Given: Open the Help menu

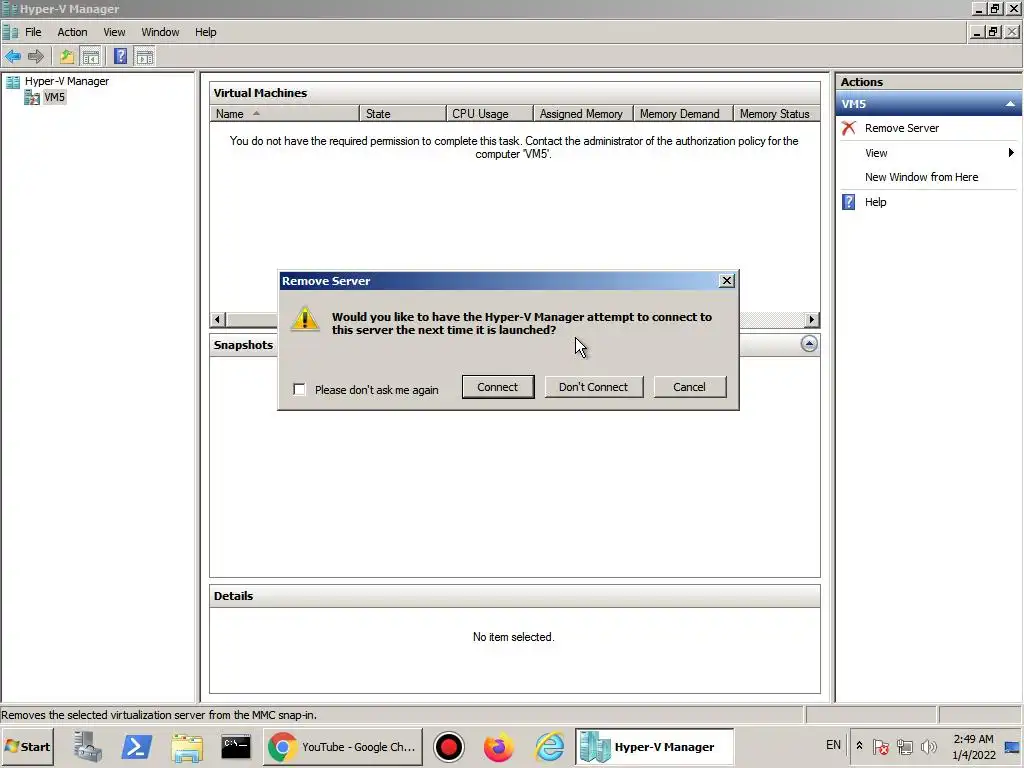Looking at the screenshot, I should tap(205, 32).
